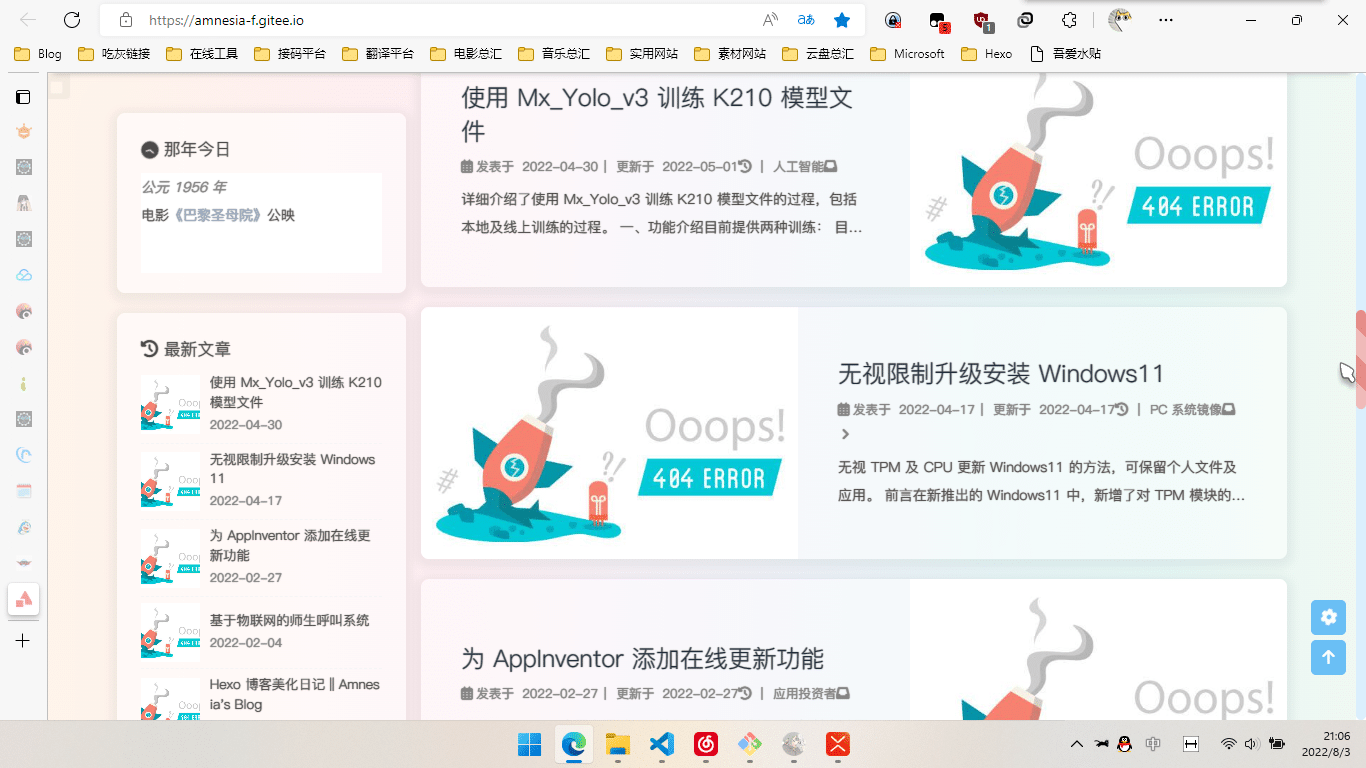This screenshot has height=768, width=1366.
Task: Click the browser Extensions puzzle icon
Action: click(x=1069, y=20)
